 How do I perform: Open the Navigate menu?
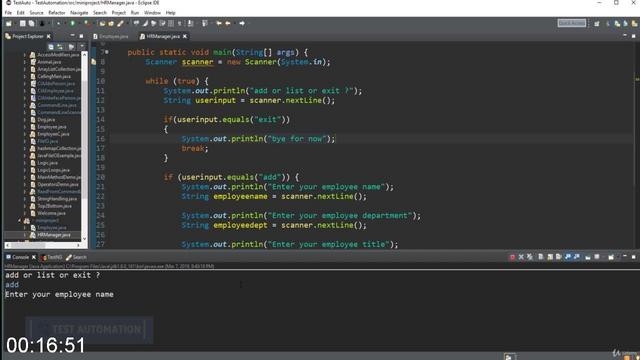coord(79,13)
